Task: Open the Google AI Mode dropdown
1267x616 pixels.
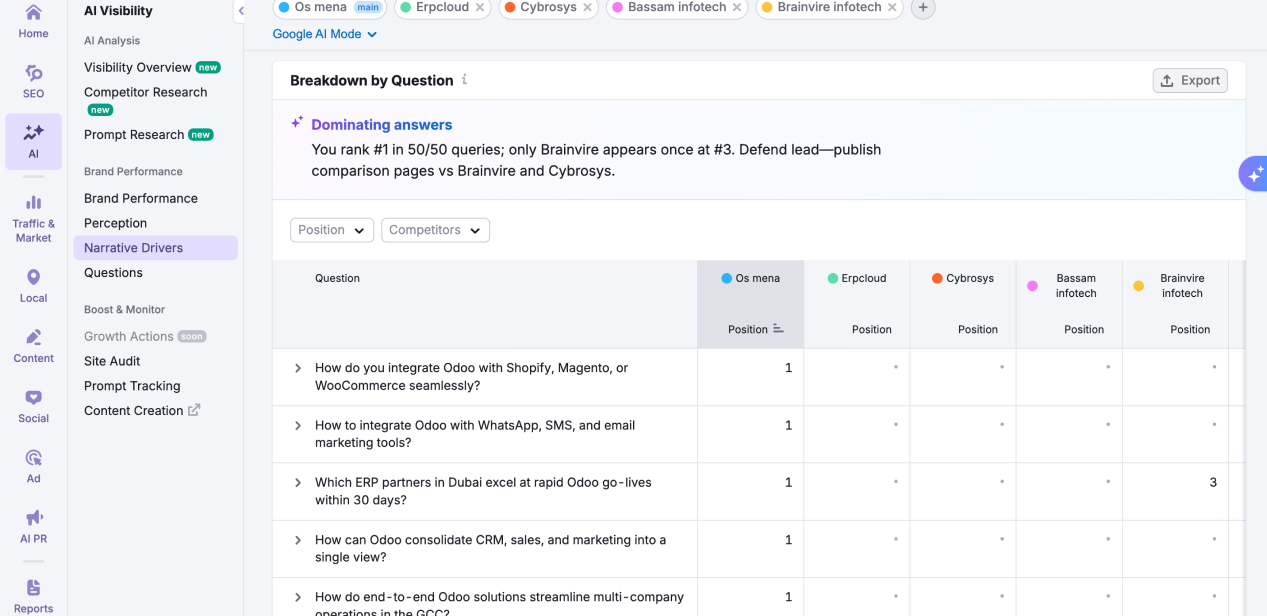Action: click(324, 34)
